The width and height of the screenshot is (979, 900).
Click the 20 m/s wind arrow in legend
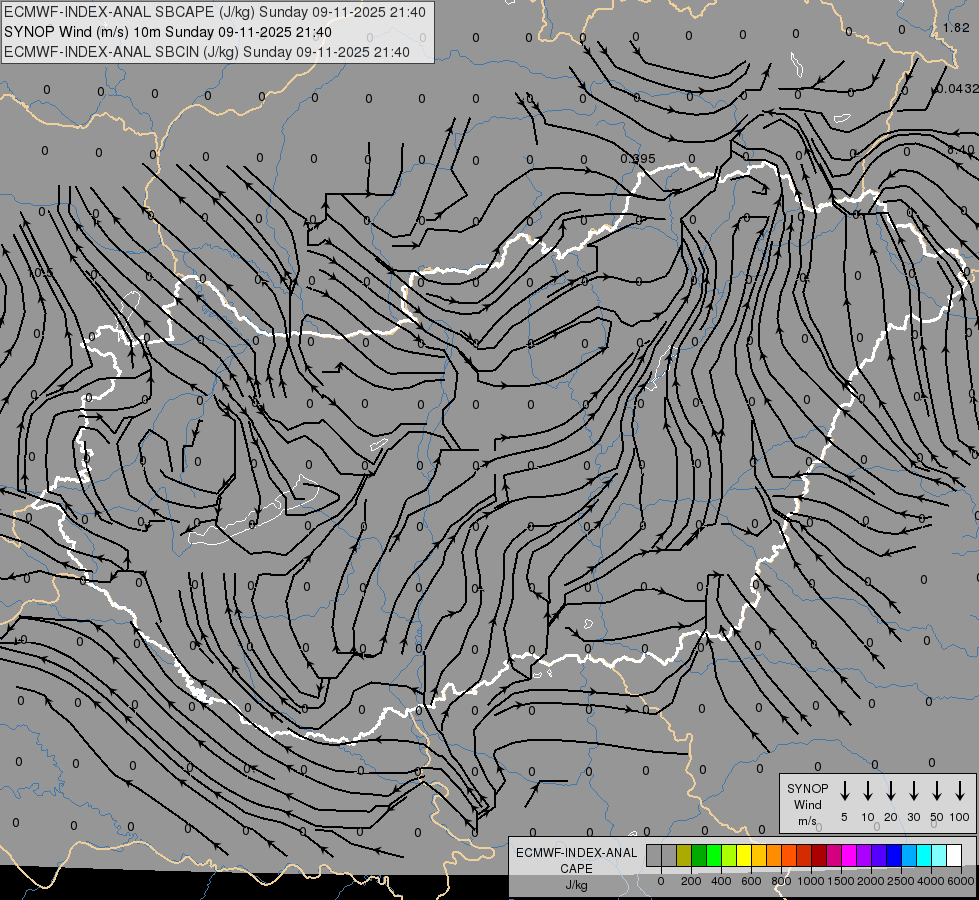click(x=890, y=791)
